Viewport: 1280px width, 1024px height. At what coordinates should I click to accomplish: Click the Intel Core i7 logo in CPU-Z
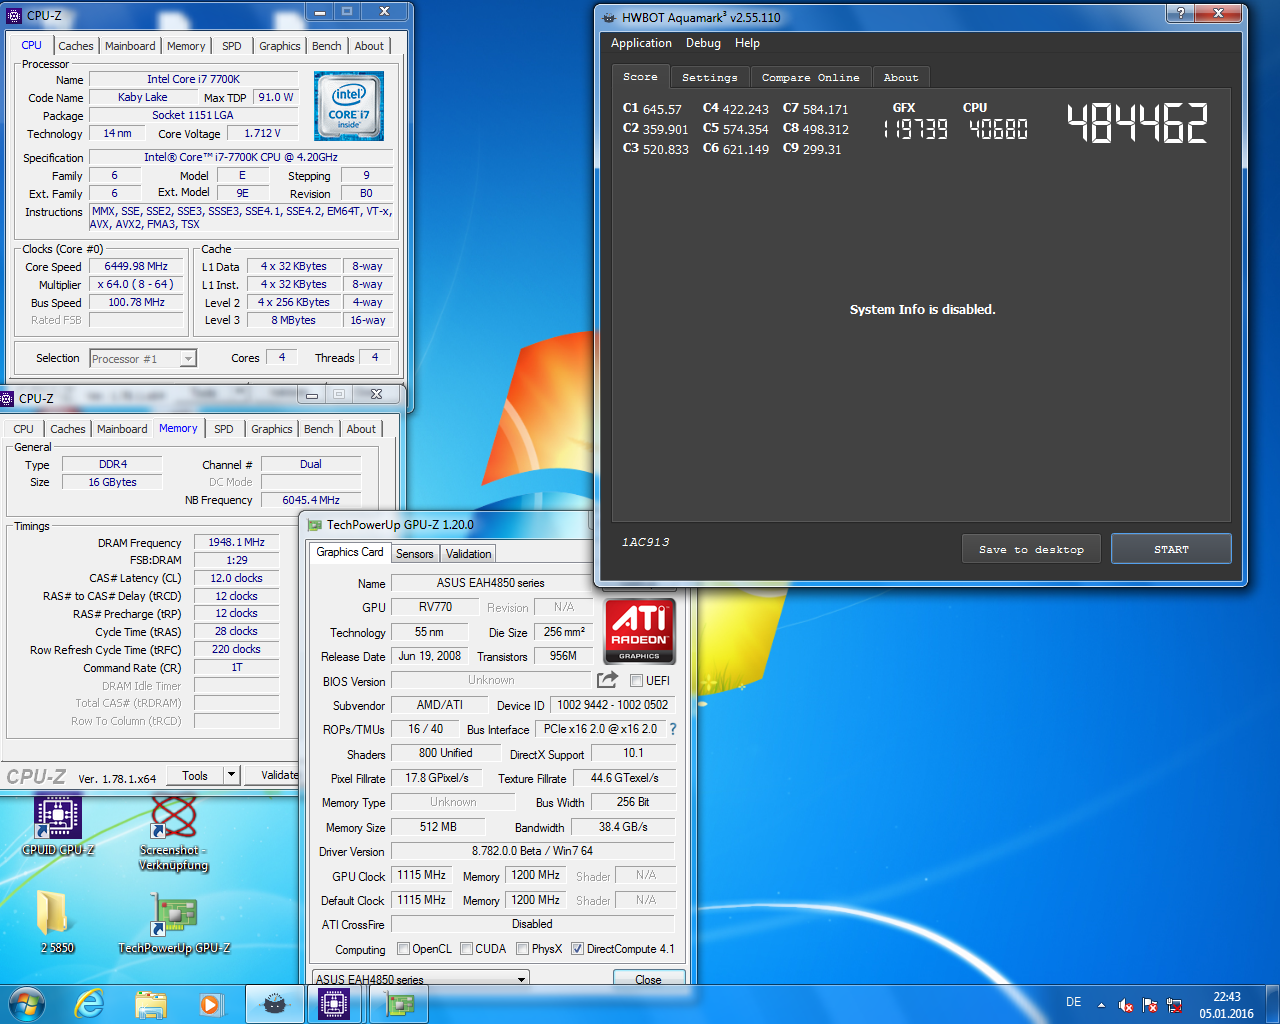(x=349, y=105)
